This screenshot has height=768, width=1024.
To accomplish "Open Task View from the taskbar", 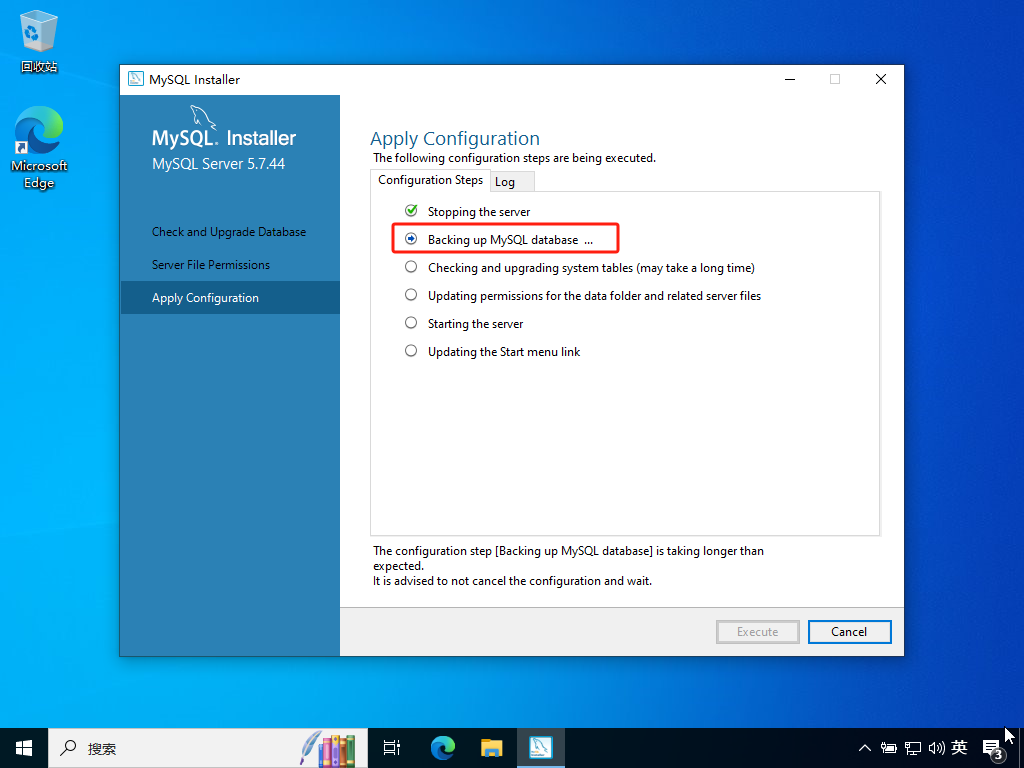I will click(x=391, y=747).
